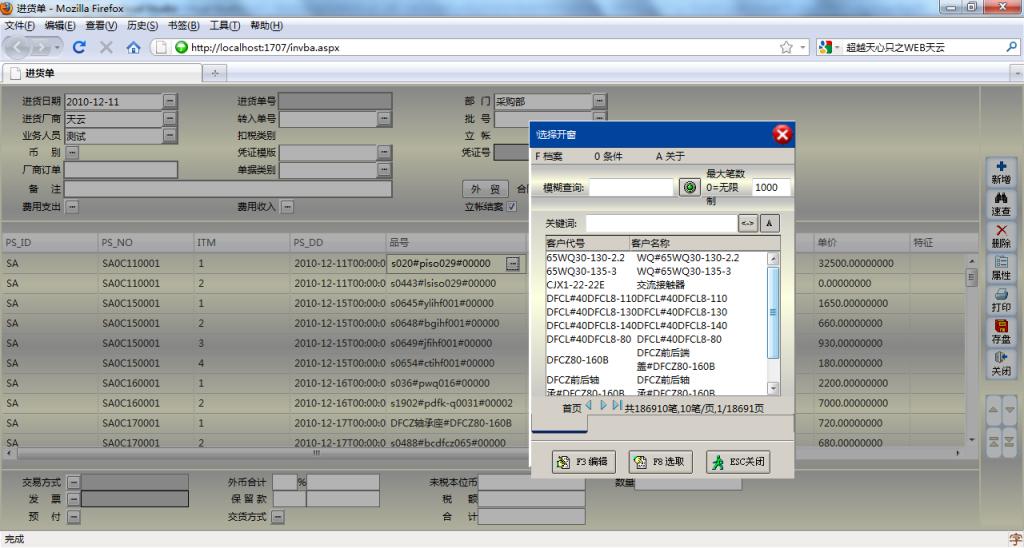1024x548 pixels.
Task: Close the 选择开窗 dialog with red X
Action: point(782,135)
